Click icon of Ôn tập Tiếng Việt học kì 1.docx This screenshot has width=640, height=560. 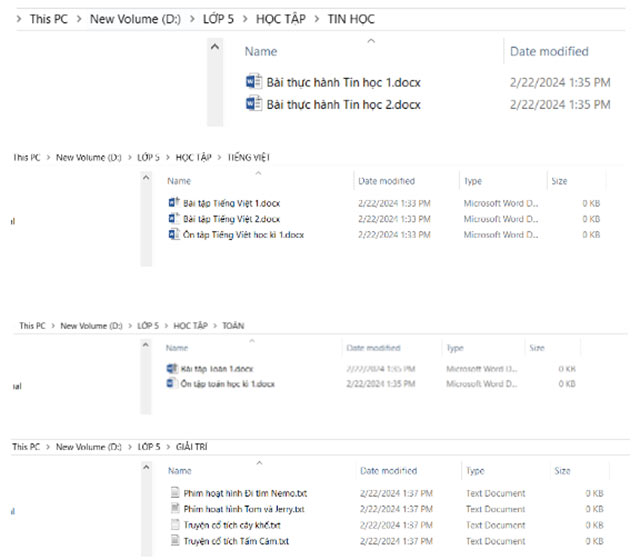pyautogui.click(x=173, y=235)
